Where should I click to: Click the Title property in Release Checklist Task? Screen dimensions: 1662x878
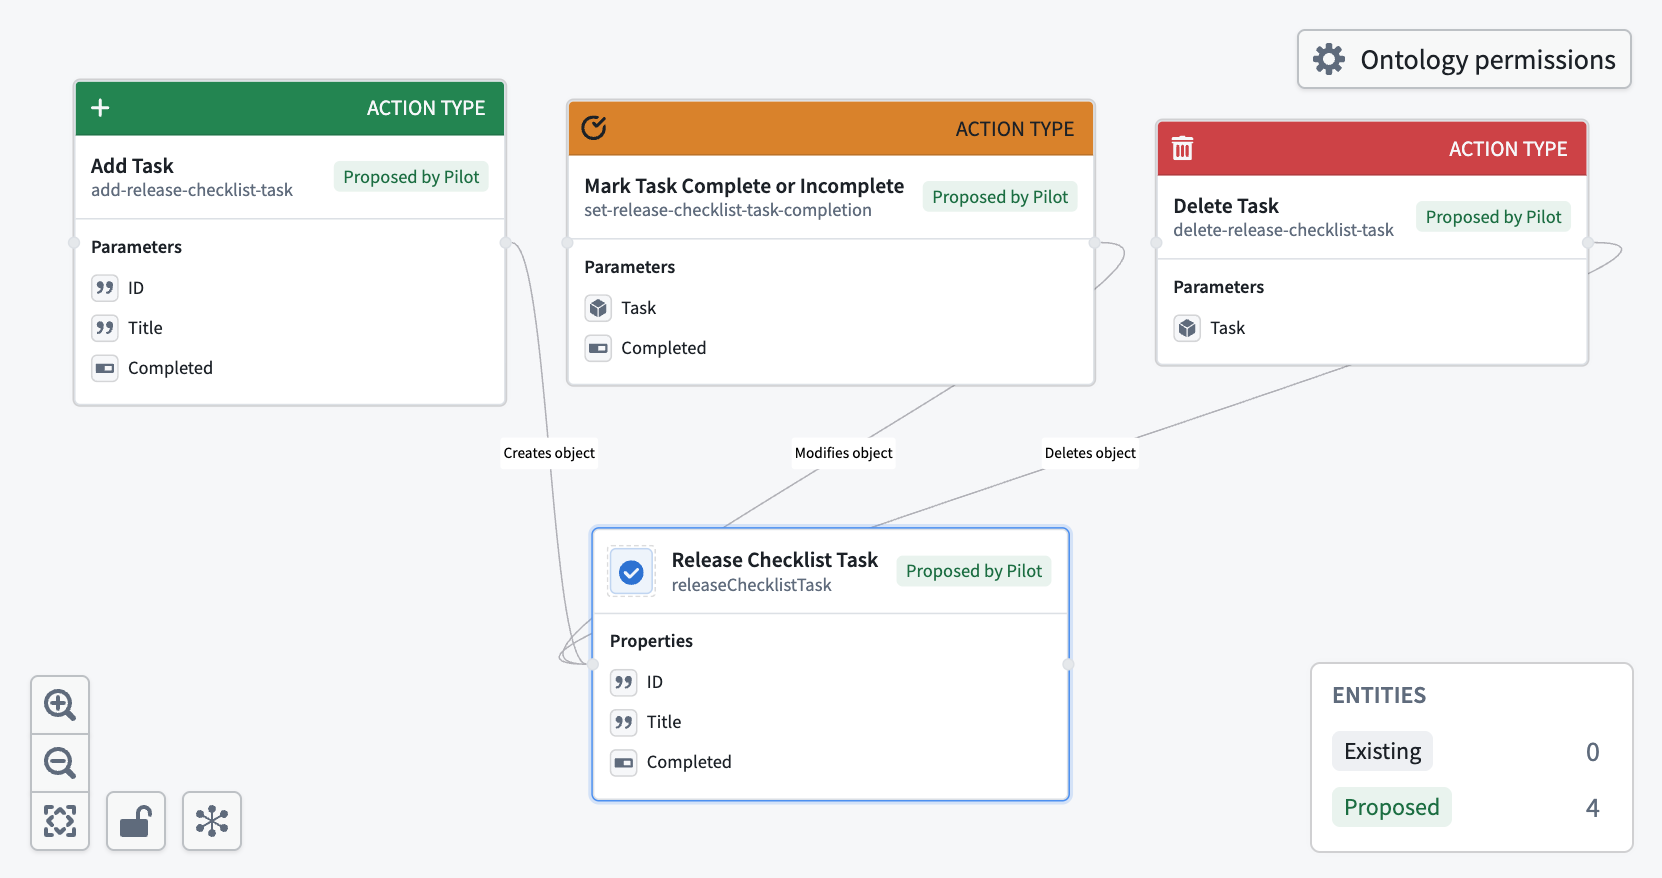[x=664, y=722]
